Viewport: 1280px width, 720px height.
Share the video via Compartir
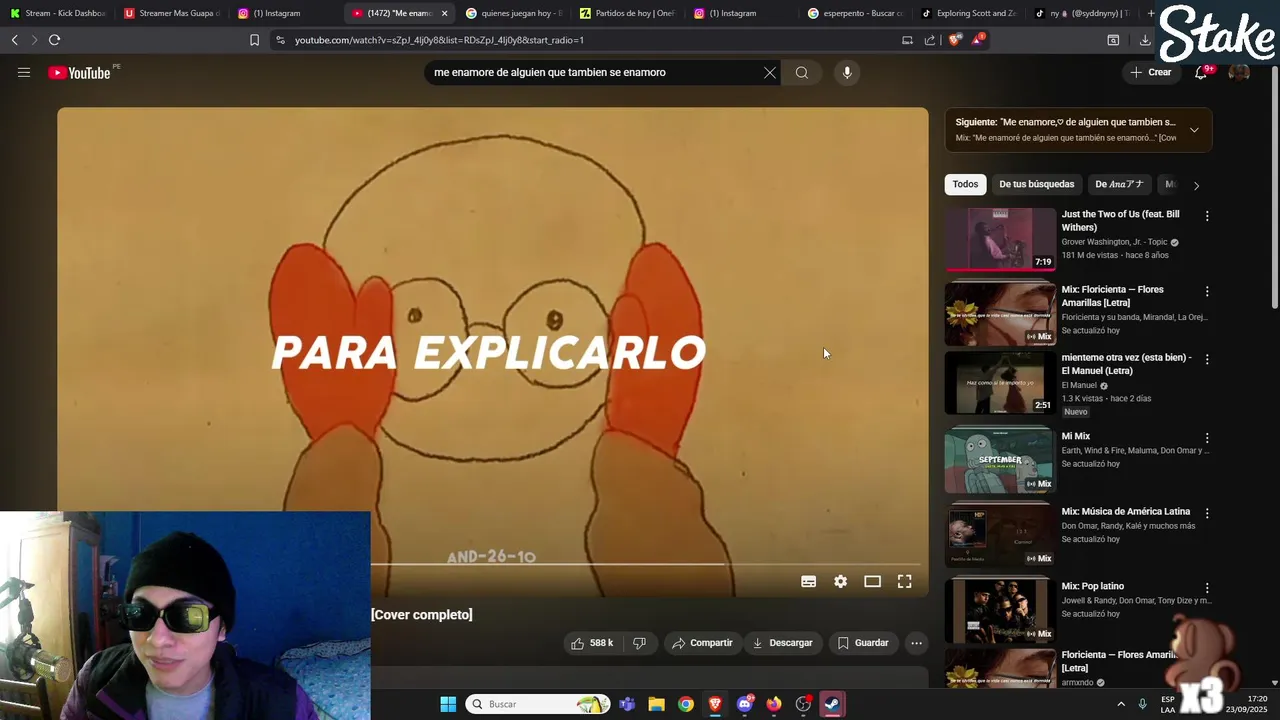pos(703,643)
